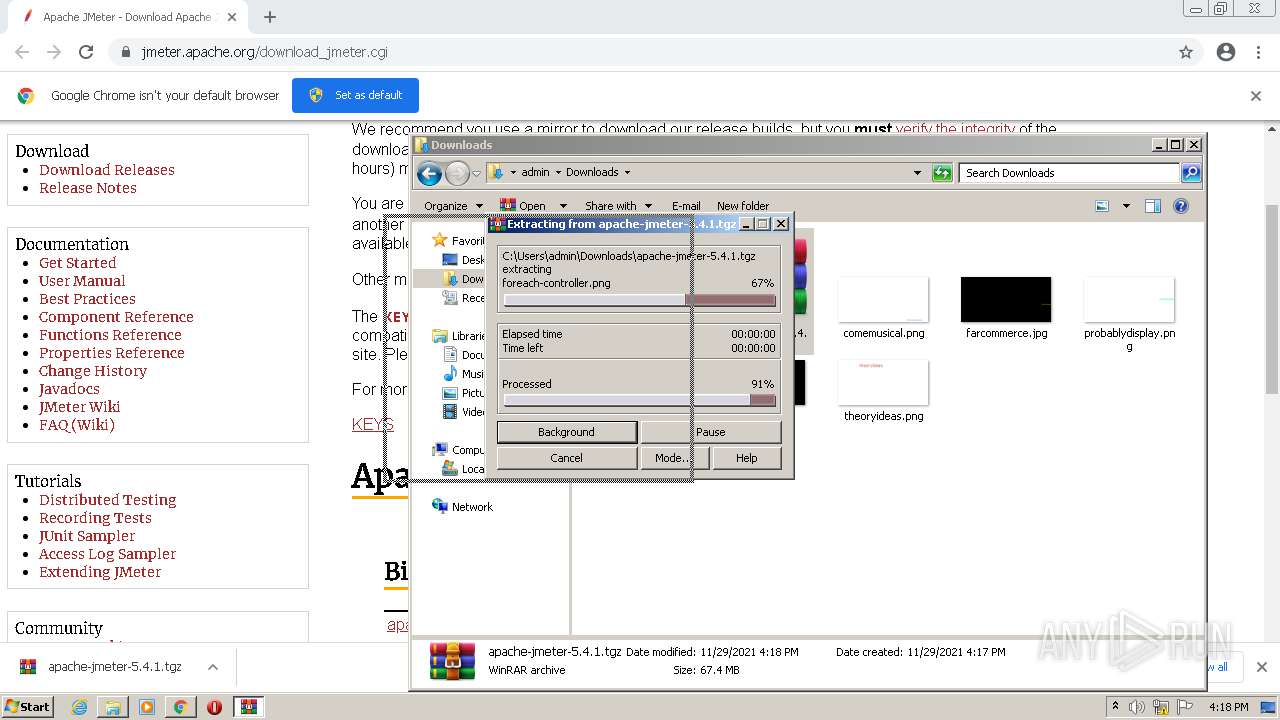Click Open with WinRAR toolbar button
Screen dimensions: 1280x720
click(x=523, y=206)
